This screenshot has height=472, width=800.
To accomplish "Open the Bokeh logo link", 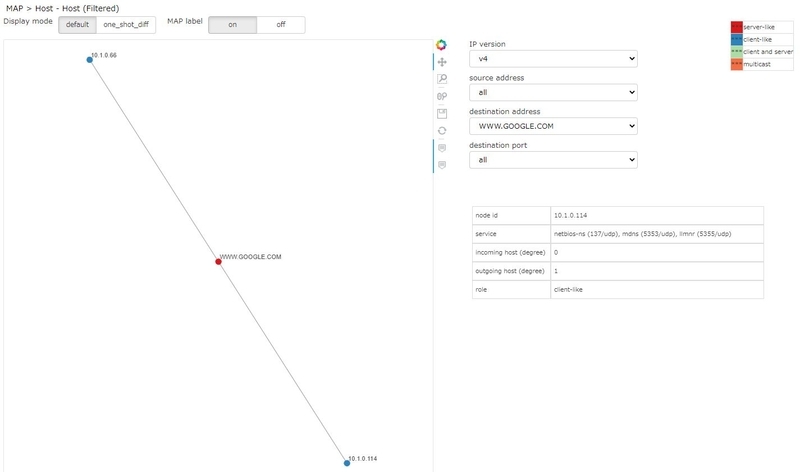I will coord(441,45).
